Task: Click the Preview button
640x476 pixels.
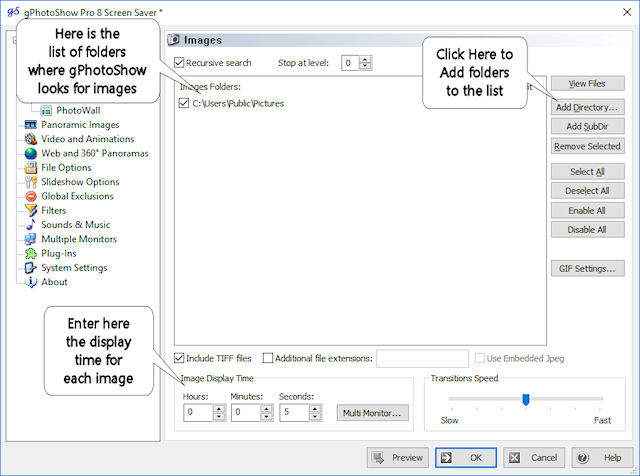Action: 398,458
